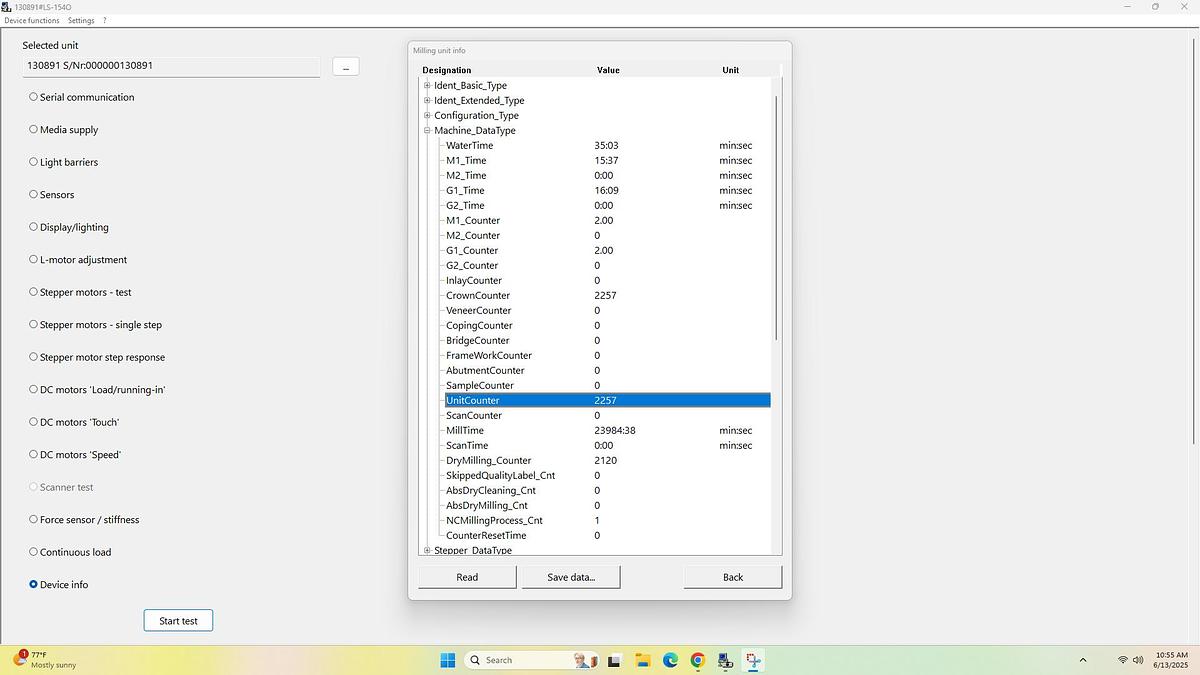
Task: Open Google Chrome from the taskbar
Action: click(x=697, y=660)
